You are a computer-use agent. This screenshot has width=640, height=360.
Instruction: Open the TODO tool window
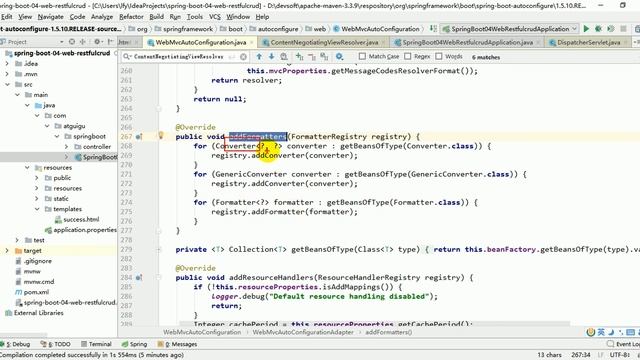[x=56, y=344]
